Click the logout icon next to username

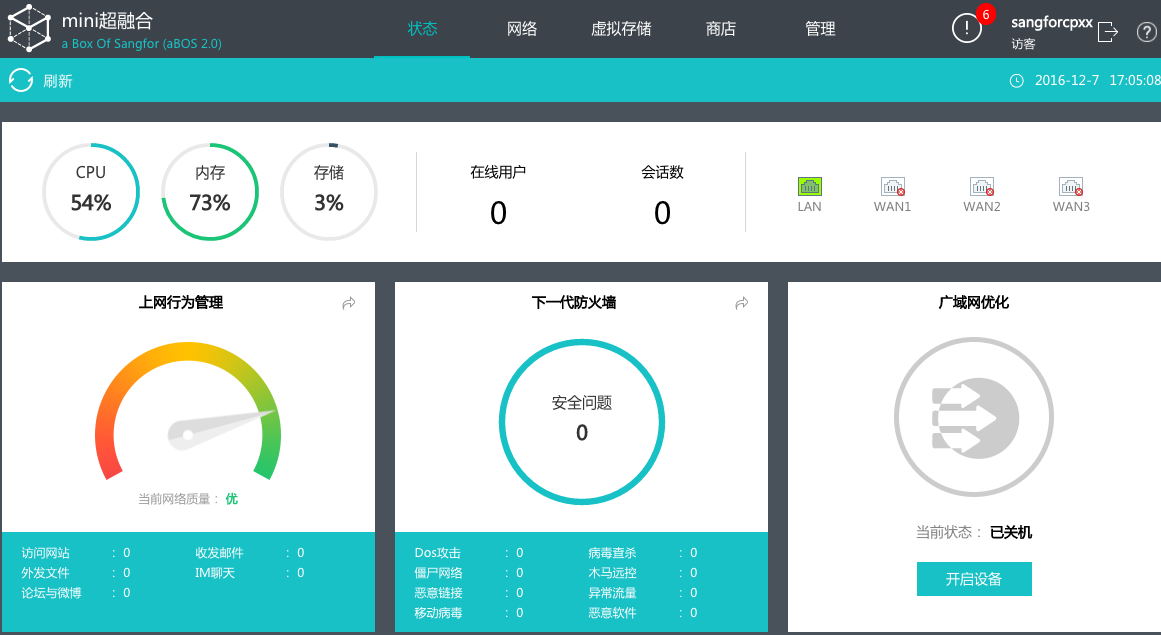click(x=1108, y=32)
